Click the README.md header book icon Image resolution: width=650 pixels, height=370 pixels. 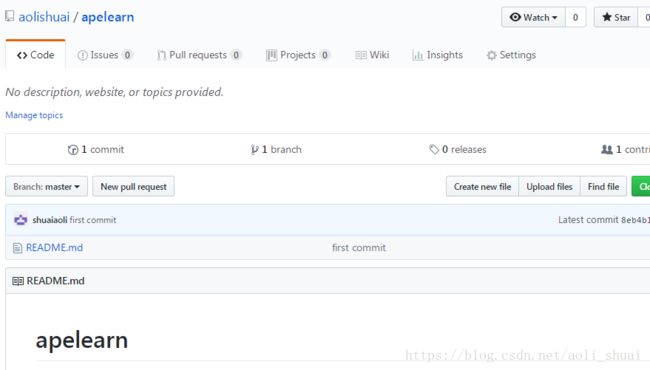18,281
